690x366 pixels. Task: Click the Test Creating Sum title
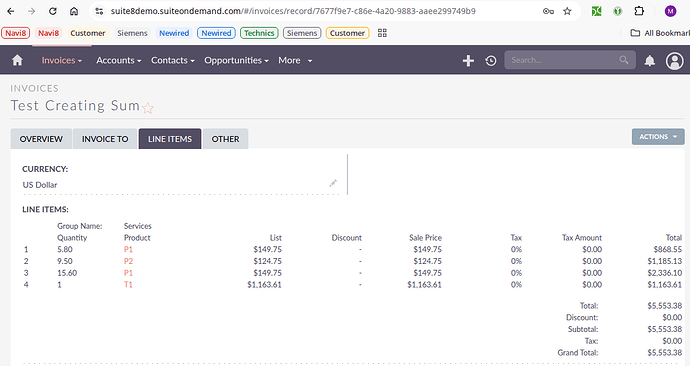coord(75,106)
